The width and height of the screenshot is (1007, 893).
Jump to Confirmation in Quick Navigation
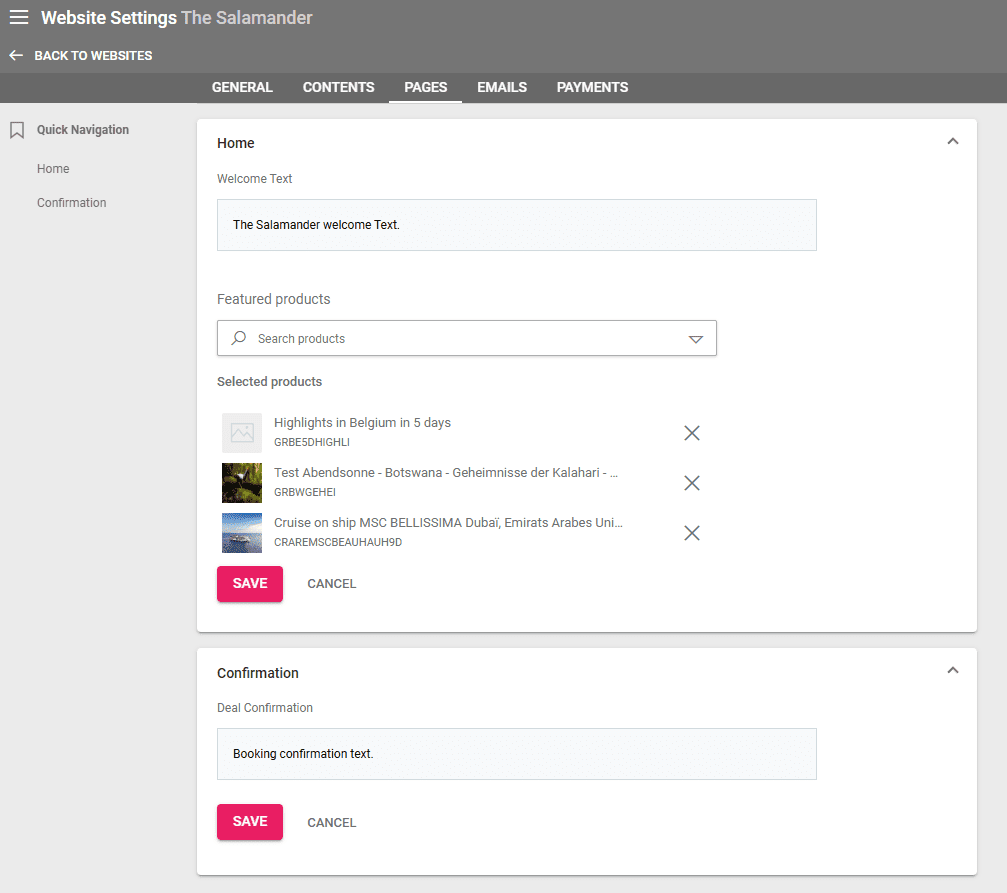pos(71,203)
